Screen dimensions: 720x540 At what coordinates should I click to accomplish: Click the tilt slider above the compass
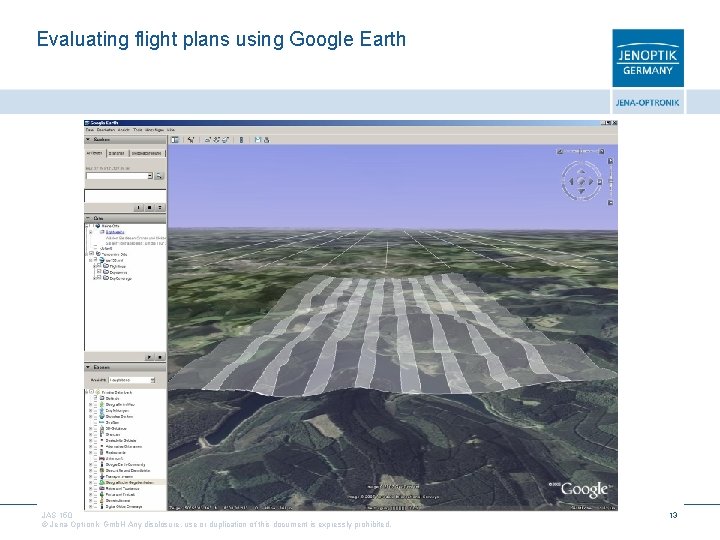coord(581,151)
